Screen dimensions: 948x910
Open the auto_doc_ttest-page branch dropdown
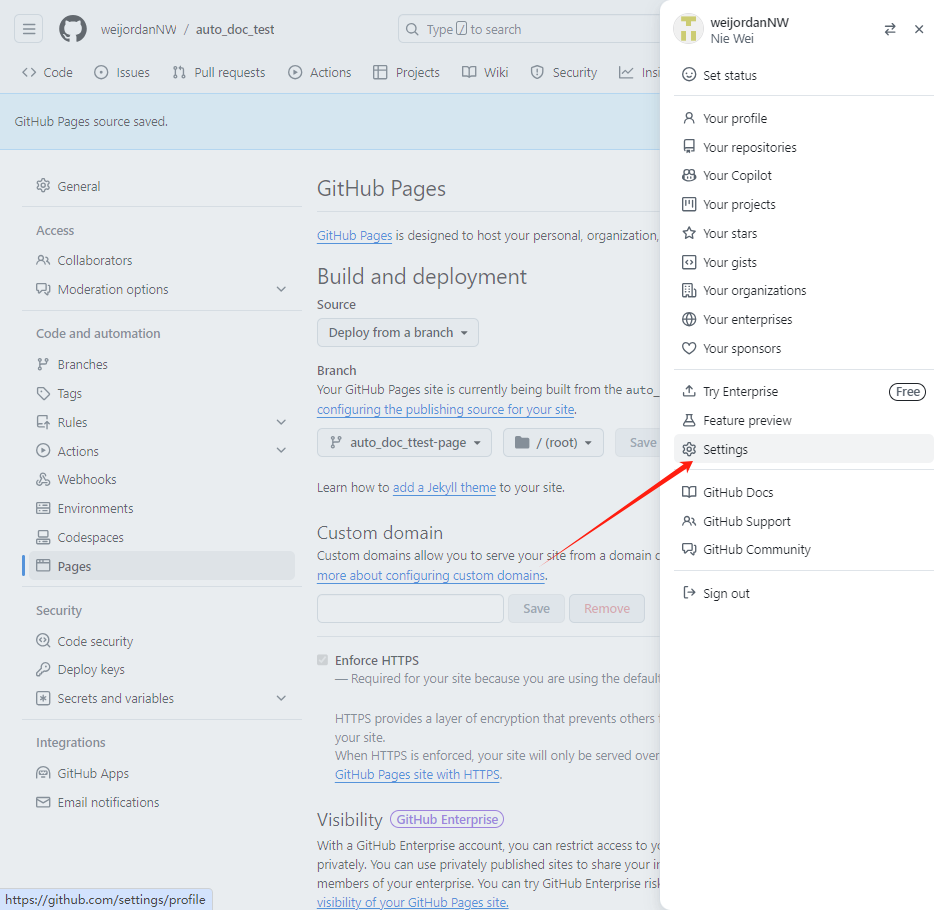[404, 443]
